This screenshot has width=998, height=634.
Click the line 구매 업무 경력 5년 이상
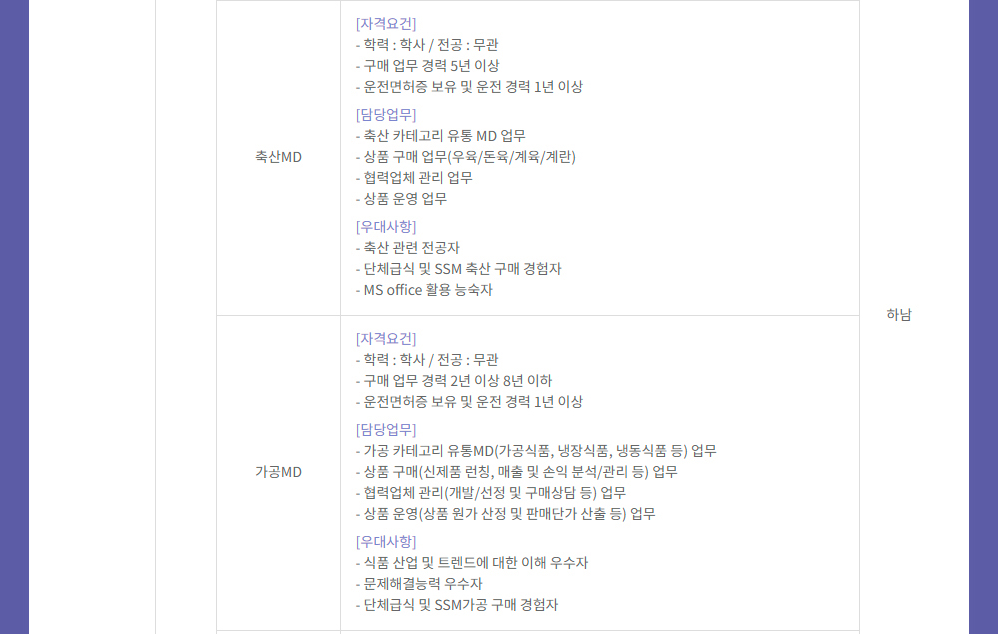(x=428, y=66)
